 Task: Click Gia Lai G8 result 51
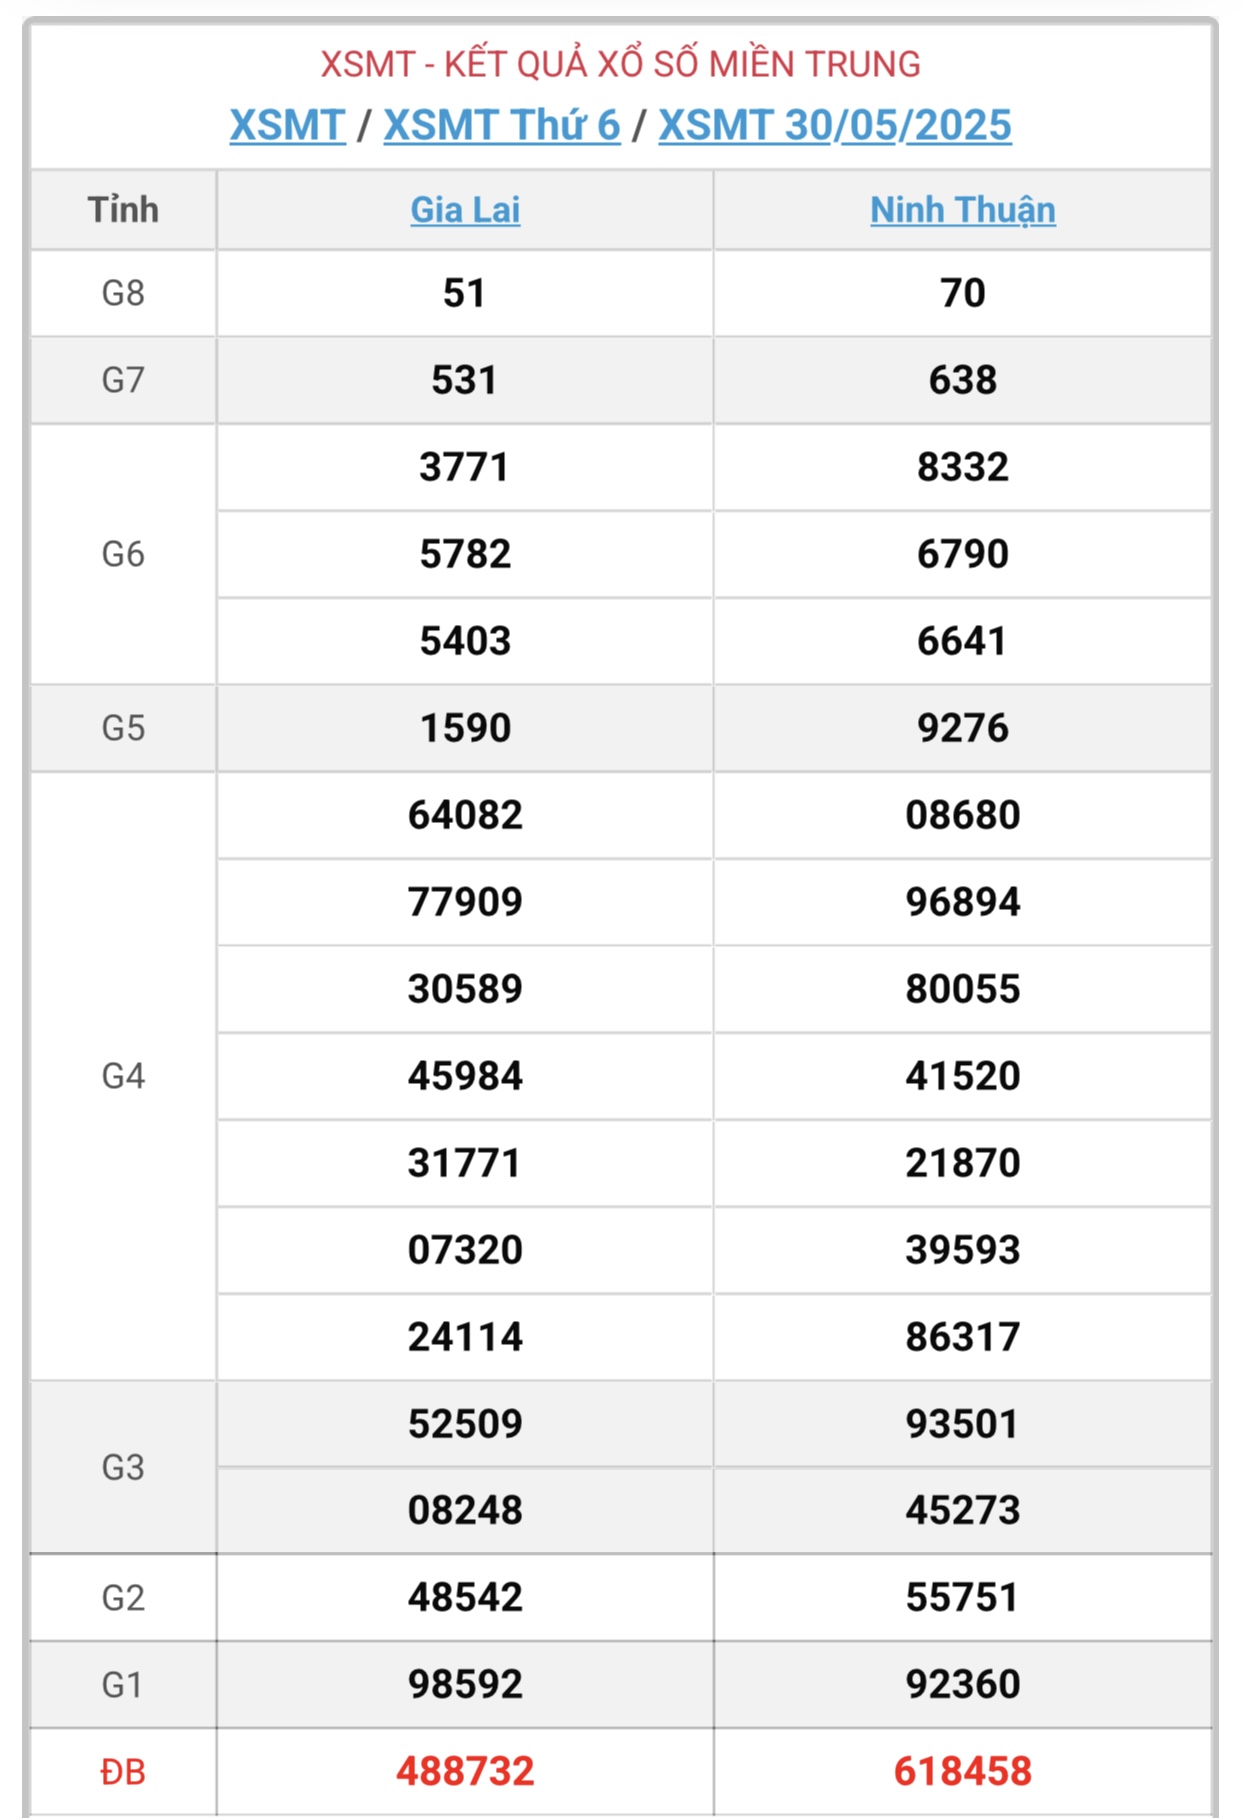click(465, 293)
